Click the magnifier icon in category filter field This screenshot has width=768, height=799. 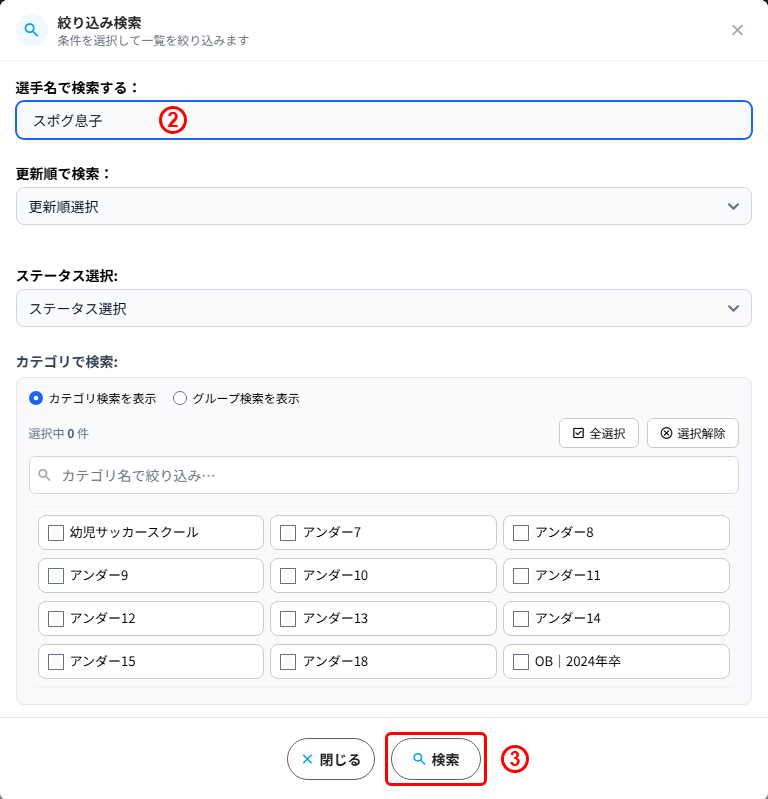click(44, 475)
